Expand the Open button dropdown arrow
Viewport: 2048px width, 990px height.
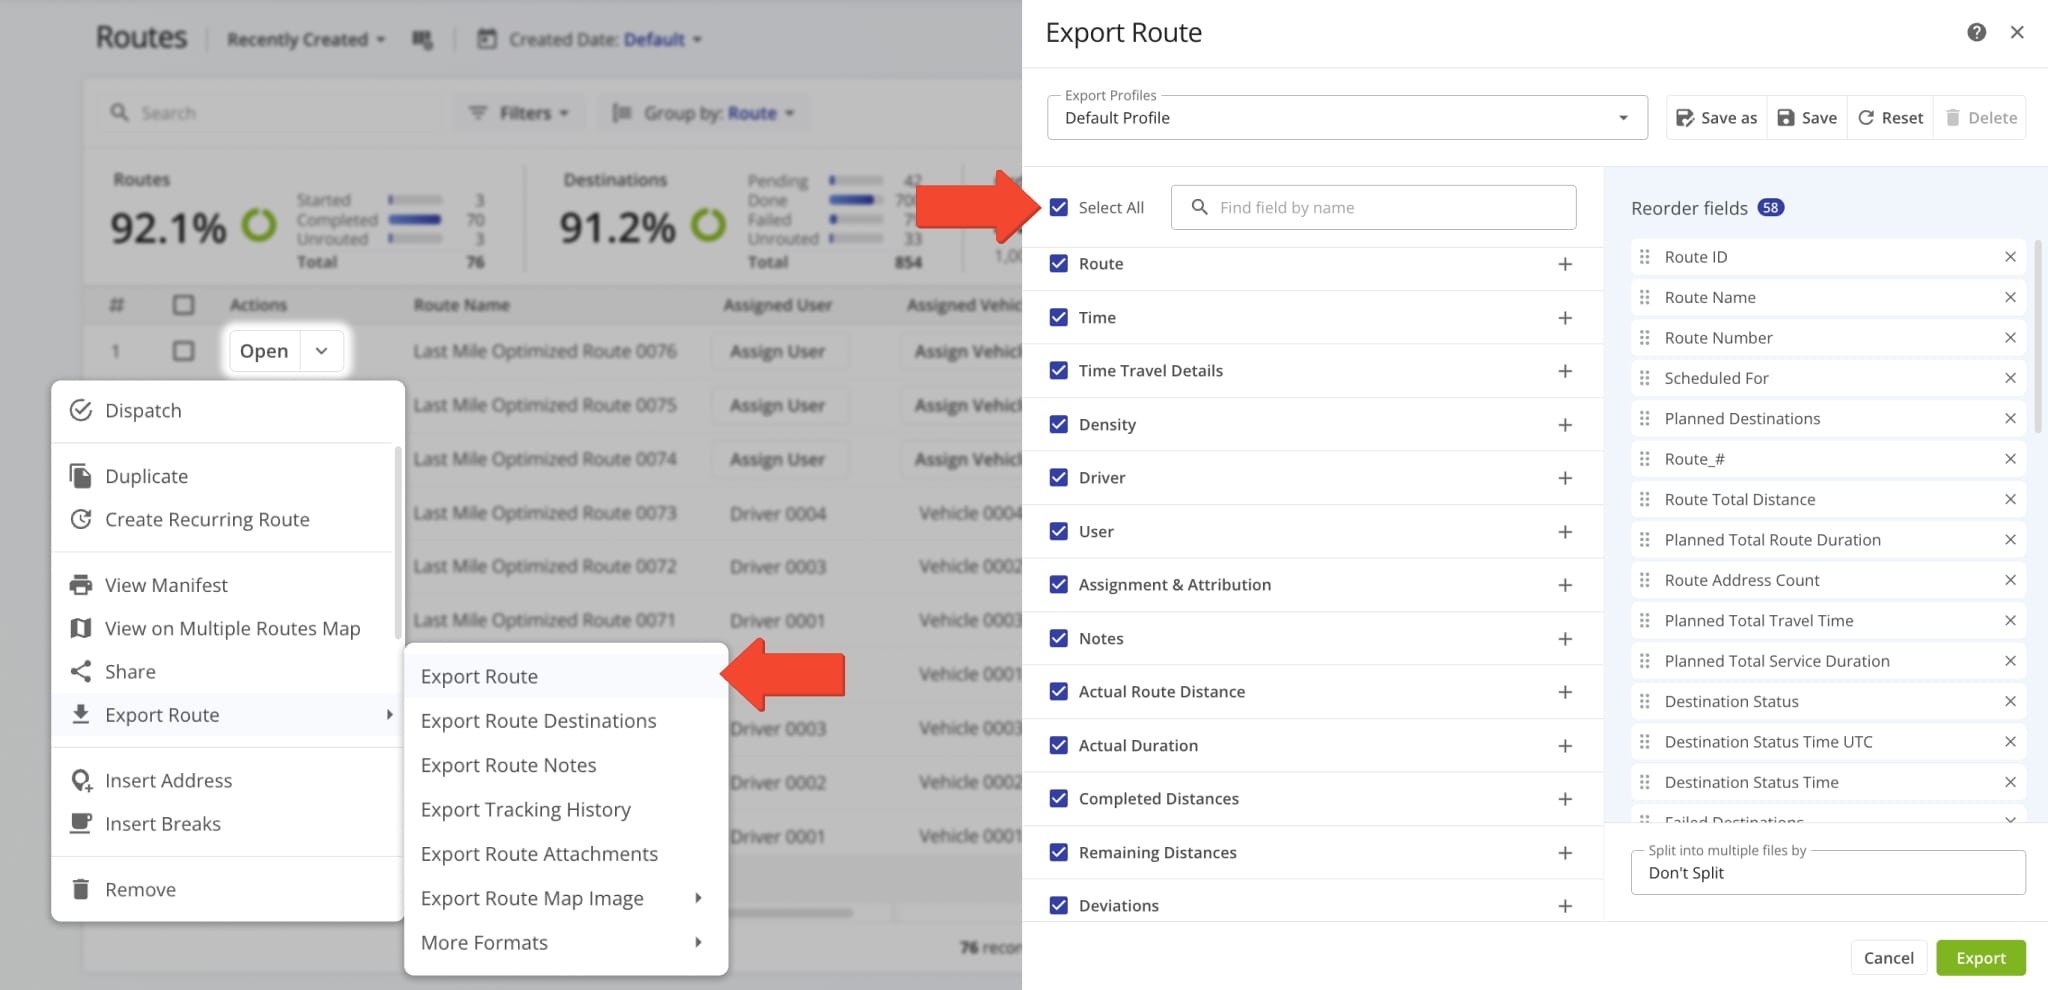[x=321, y=351]
